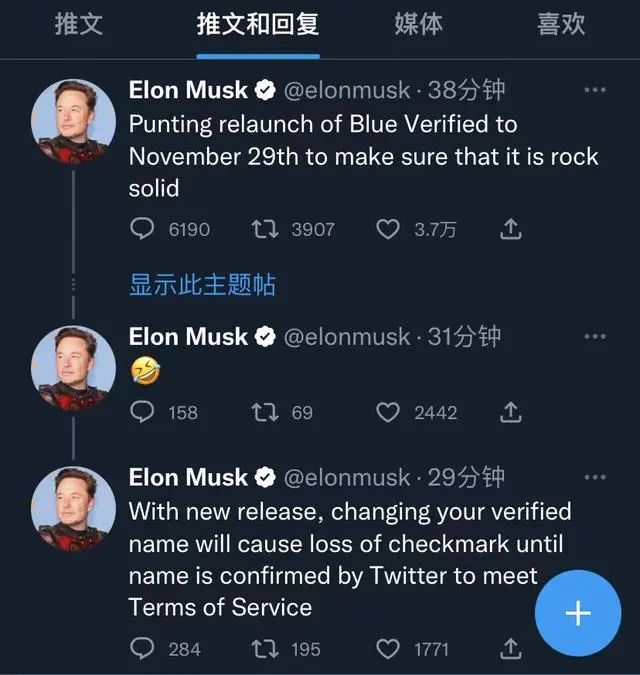Reply to the Blue Verified relaunch tweet
Viewport: 640px width, 675px height.
[144, 230]
